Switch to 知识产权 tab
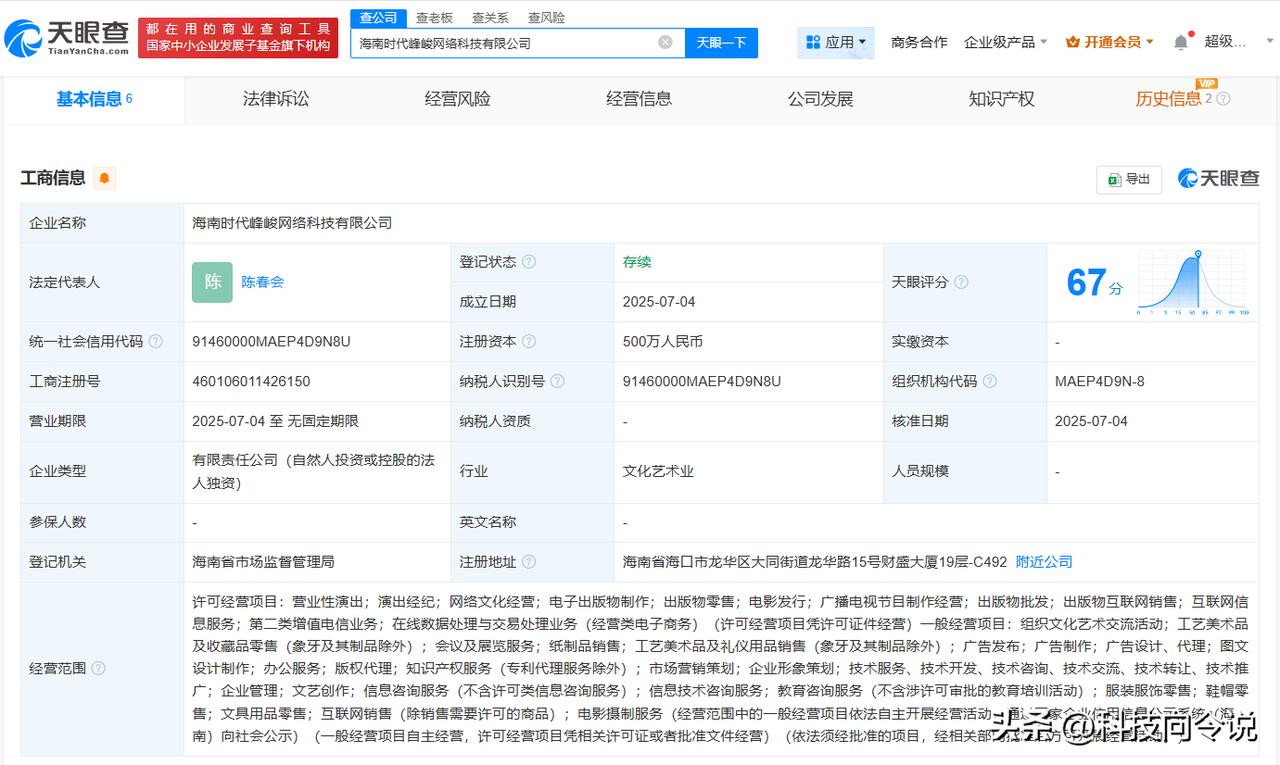The height and width of the screenshot is (765, 1280). [x=1001, y=99]
